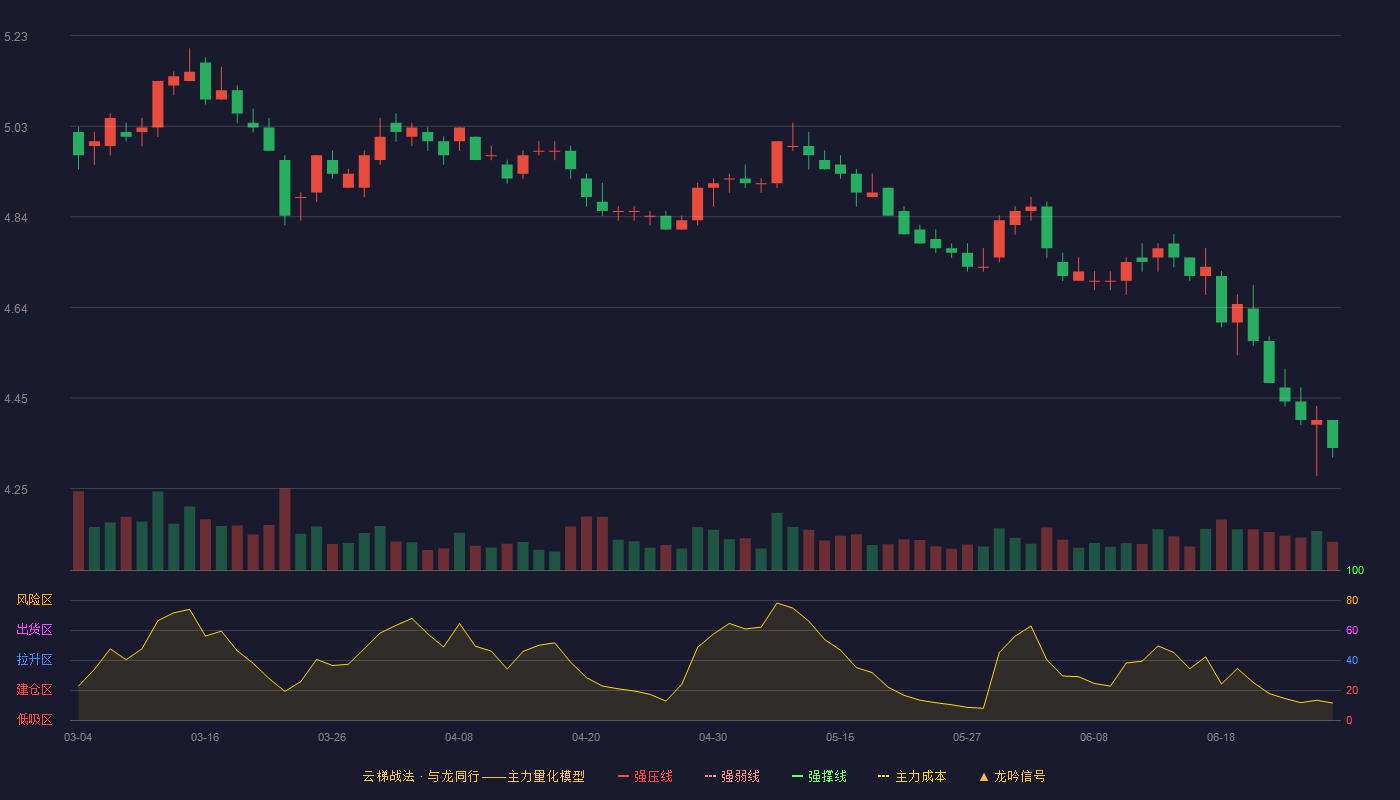This screenshot has width=1400, height=800.
Task: Toggle the 强压线 legend entry
Action: (x=645, y=776)
